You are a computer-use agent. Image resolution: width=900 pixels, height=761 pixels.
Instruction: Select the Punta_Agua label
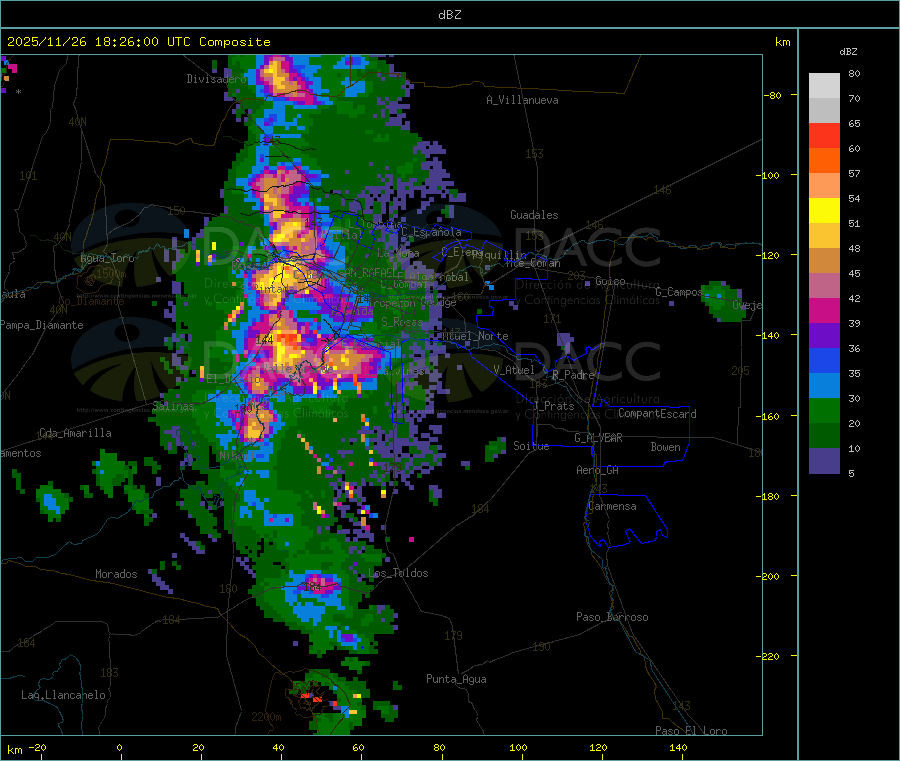click(456, 679)
